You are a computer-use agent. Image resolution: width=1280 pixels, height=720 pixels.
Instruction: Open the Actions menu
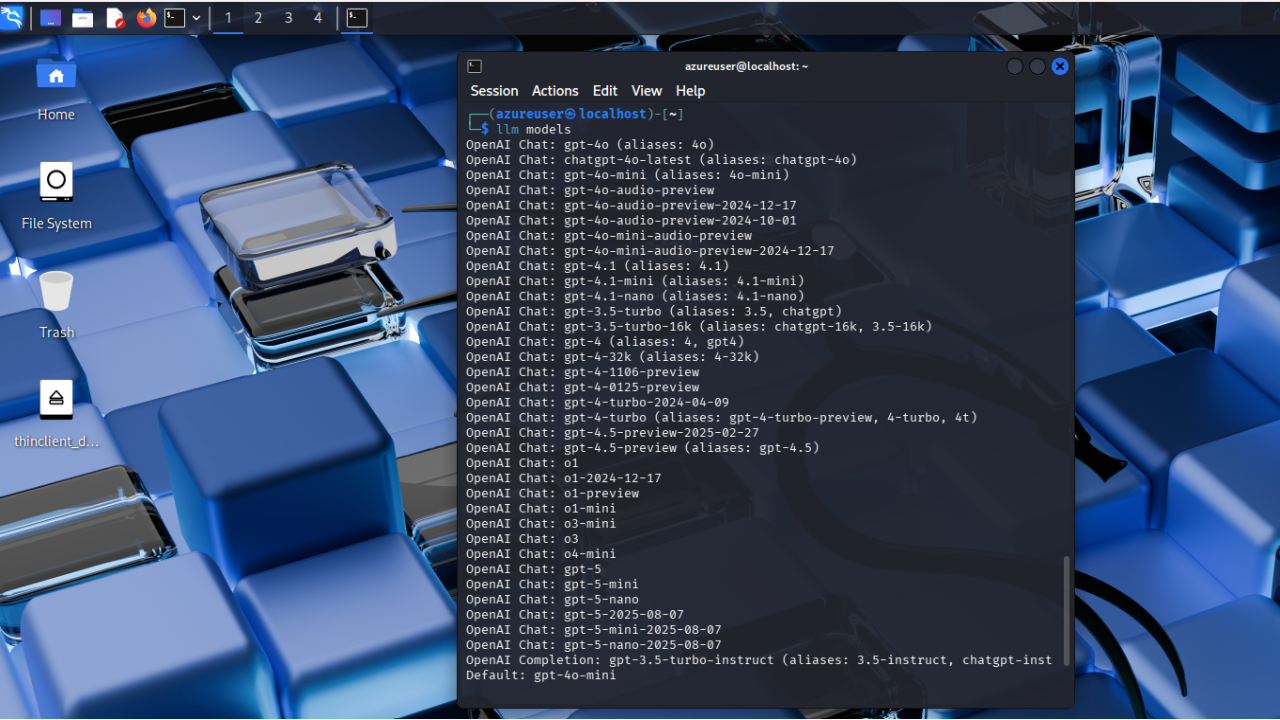[x=555, y=91]
